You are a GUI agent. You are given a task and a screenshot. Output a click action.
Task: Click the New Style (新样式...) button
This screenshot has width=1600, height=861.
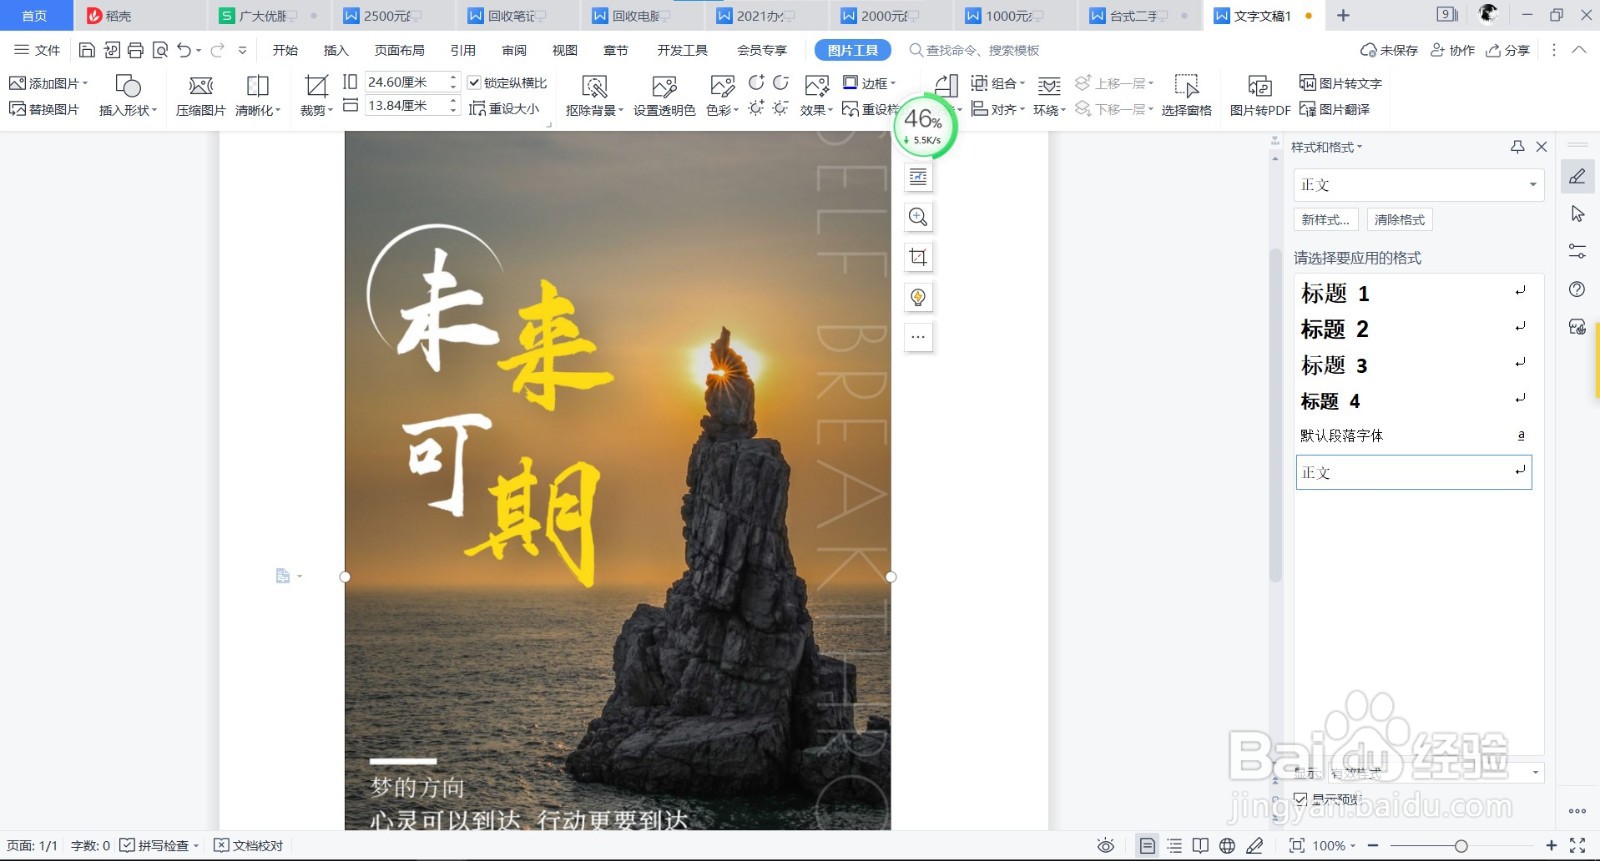coord(1326,220)
